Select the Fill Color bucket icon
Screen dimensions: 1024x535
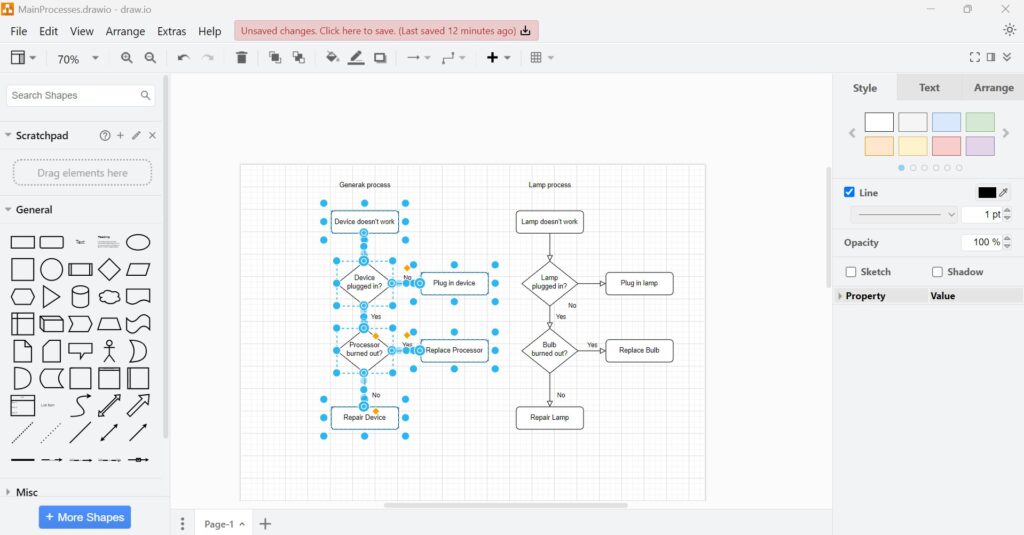(332, 58)
